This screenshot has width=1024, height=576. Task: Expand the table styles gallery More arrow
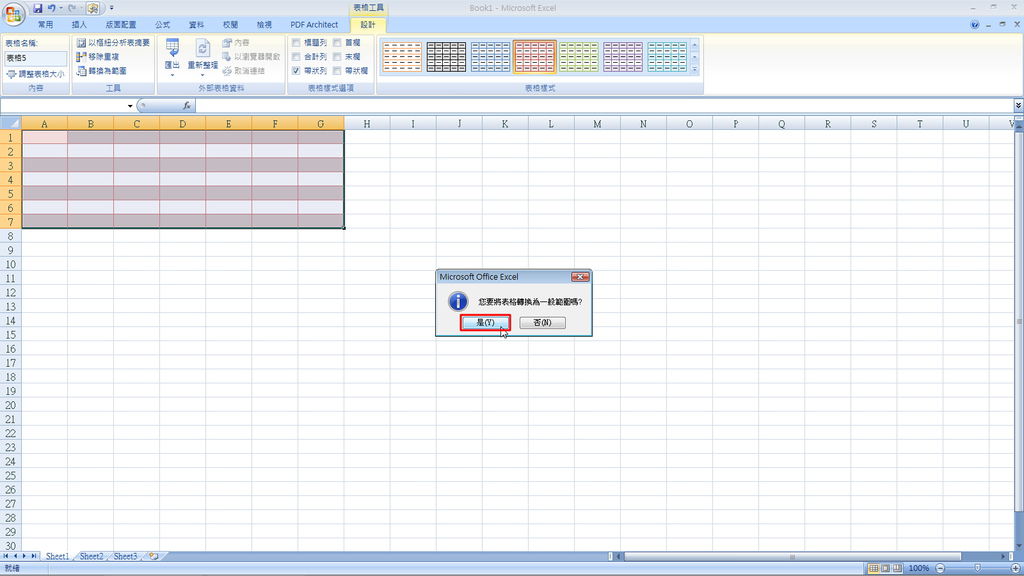click(694, 69)
